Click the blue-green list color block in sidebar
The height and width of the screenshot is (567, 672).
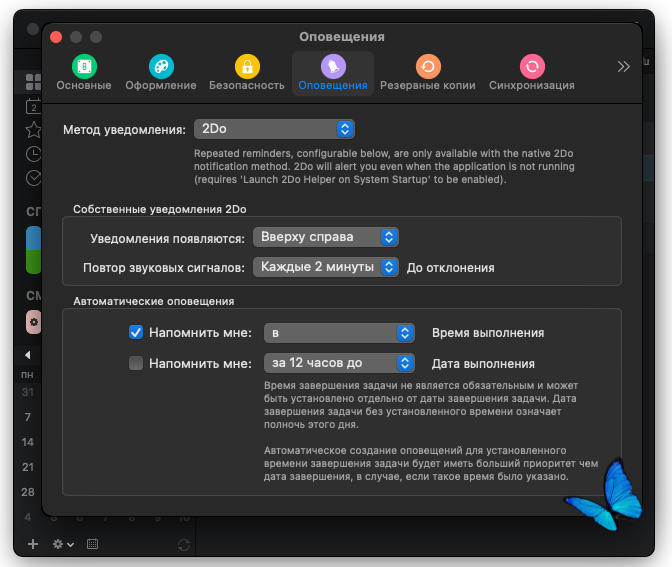click(34, 250)
